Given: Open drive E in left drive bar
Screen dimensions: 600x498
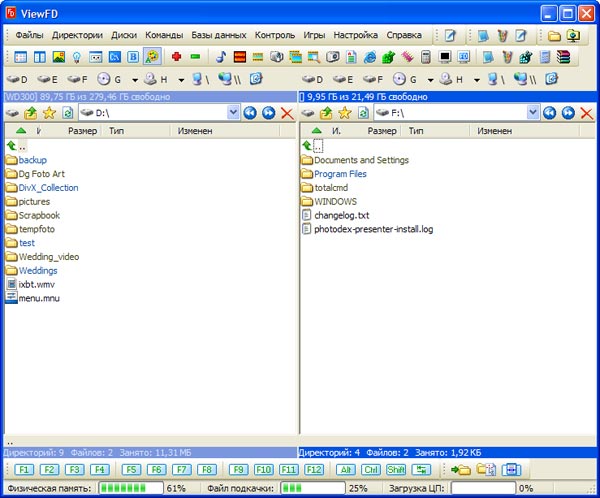Looking at the screenshot, I should coord(47,79).
